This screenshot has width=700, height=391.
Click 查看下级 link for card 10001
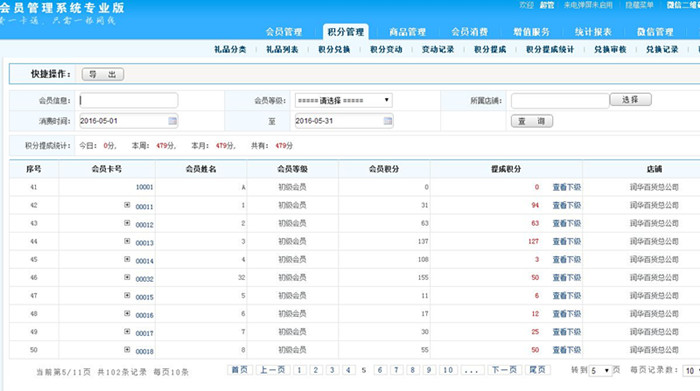pyautogui.click(x=567, y=187)
